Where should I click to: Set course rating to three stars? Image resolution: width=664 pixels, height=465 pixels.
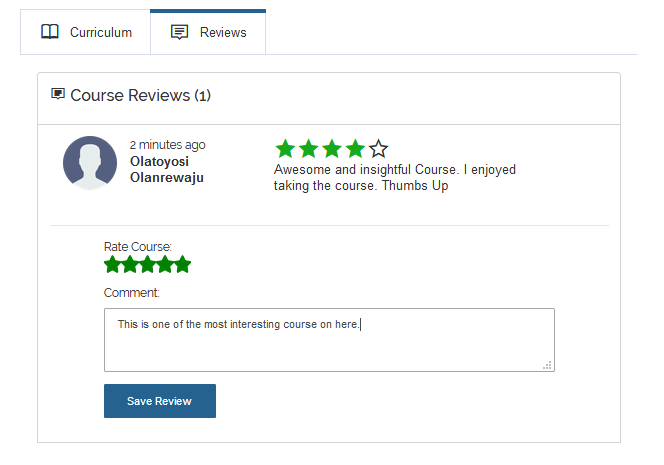[147, 264]
